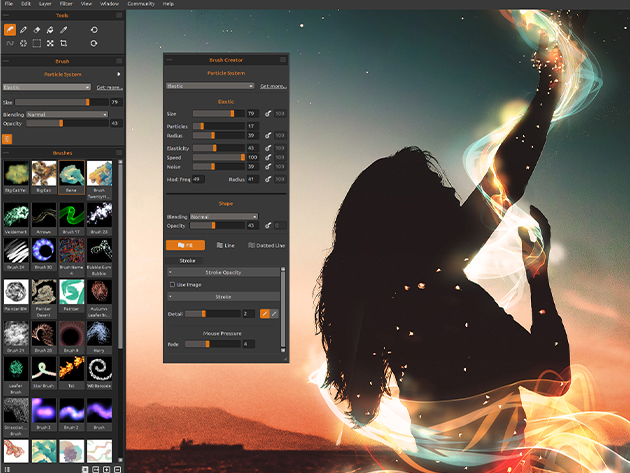Image resolution: width=630 pixels, height=473 pixels.
Task: Click the Undo arrow icon in Tools
Action: [94, 30]
